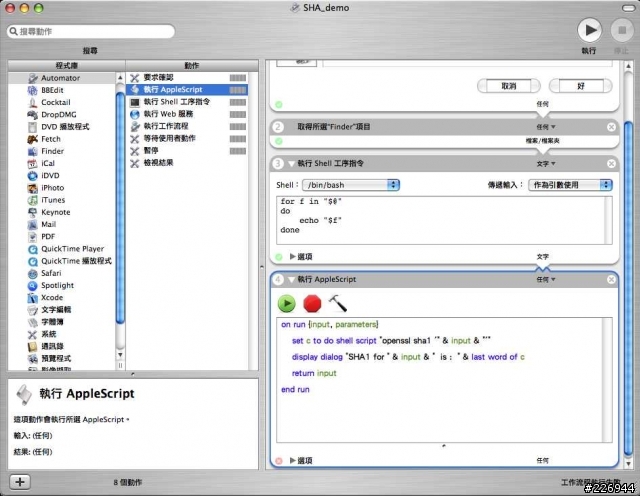Click the Stop workflow button

point(622,30)
